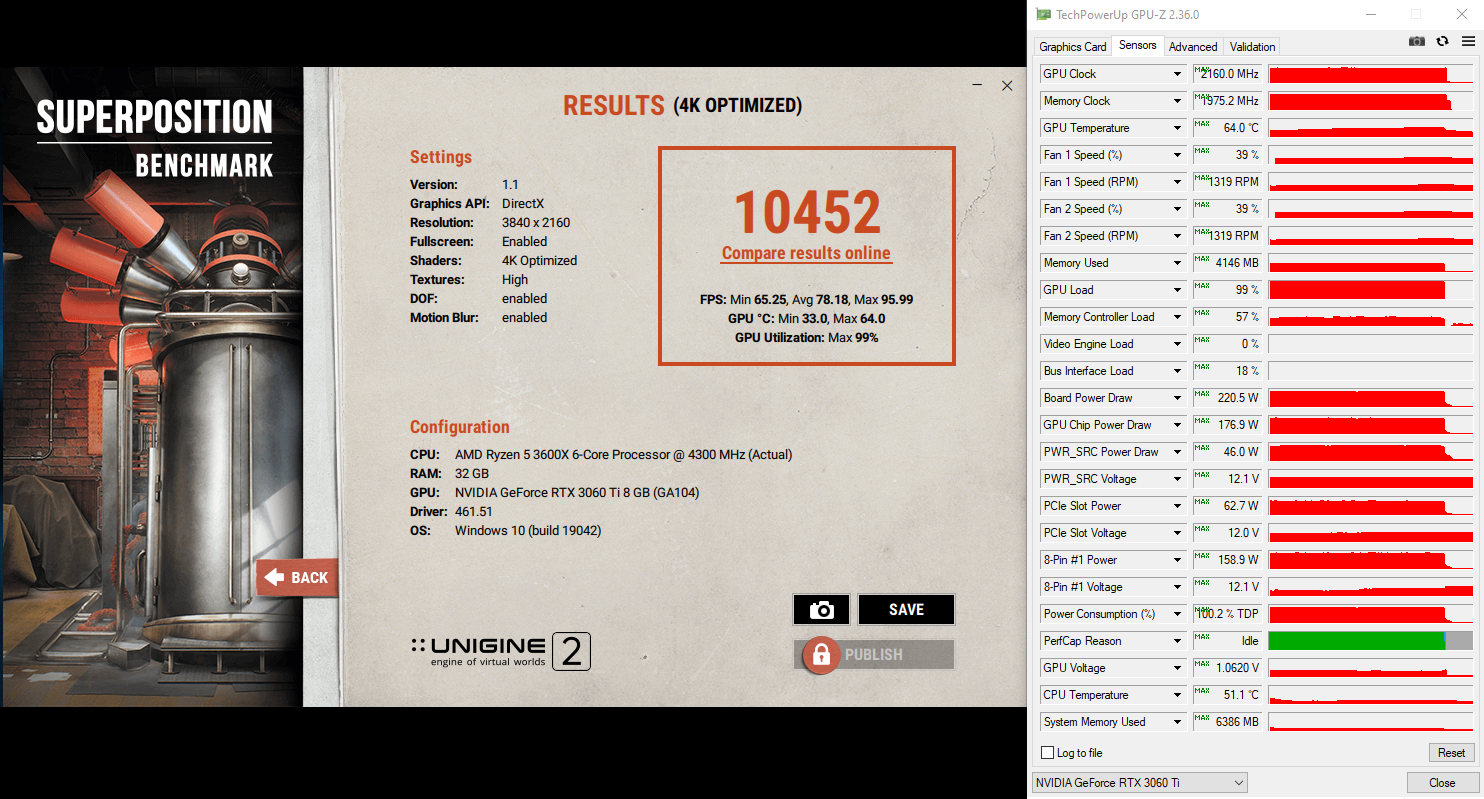
Task: Click the BACK button in Superposition
Action: click(x=297, y=578)
